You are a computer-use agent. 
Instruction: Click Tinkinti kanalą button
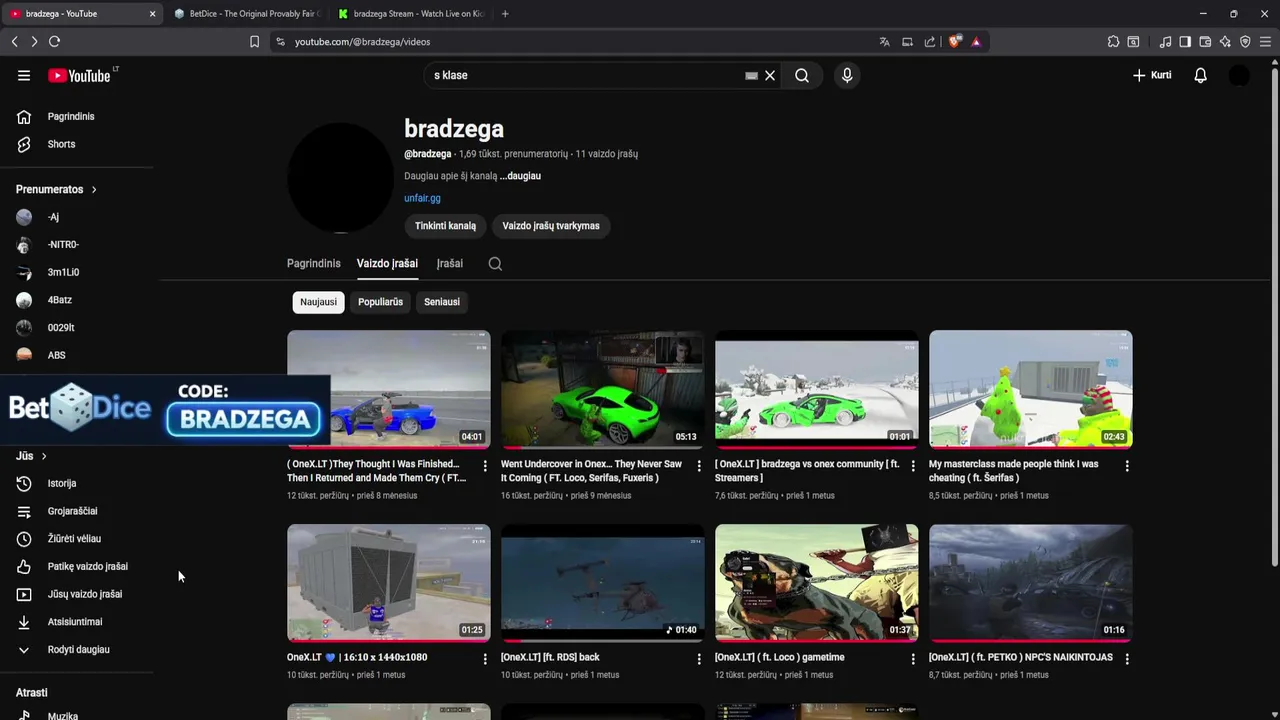[445, 226]
